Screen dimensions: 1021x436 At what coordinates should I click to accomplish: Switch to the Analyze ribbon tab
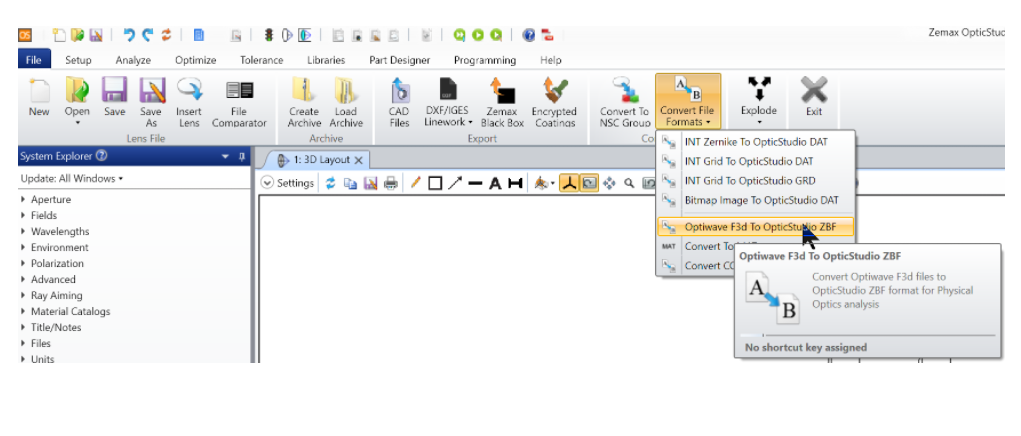(133, 60)
